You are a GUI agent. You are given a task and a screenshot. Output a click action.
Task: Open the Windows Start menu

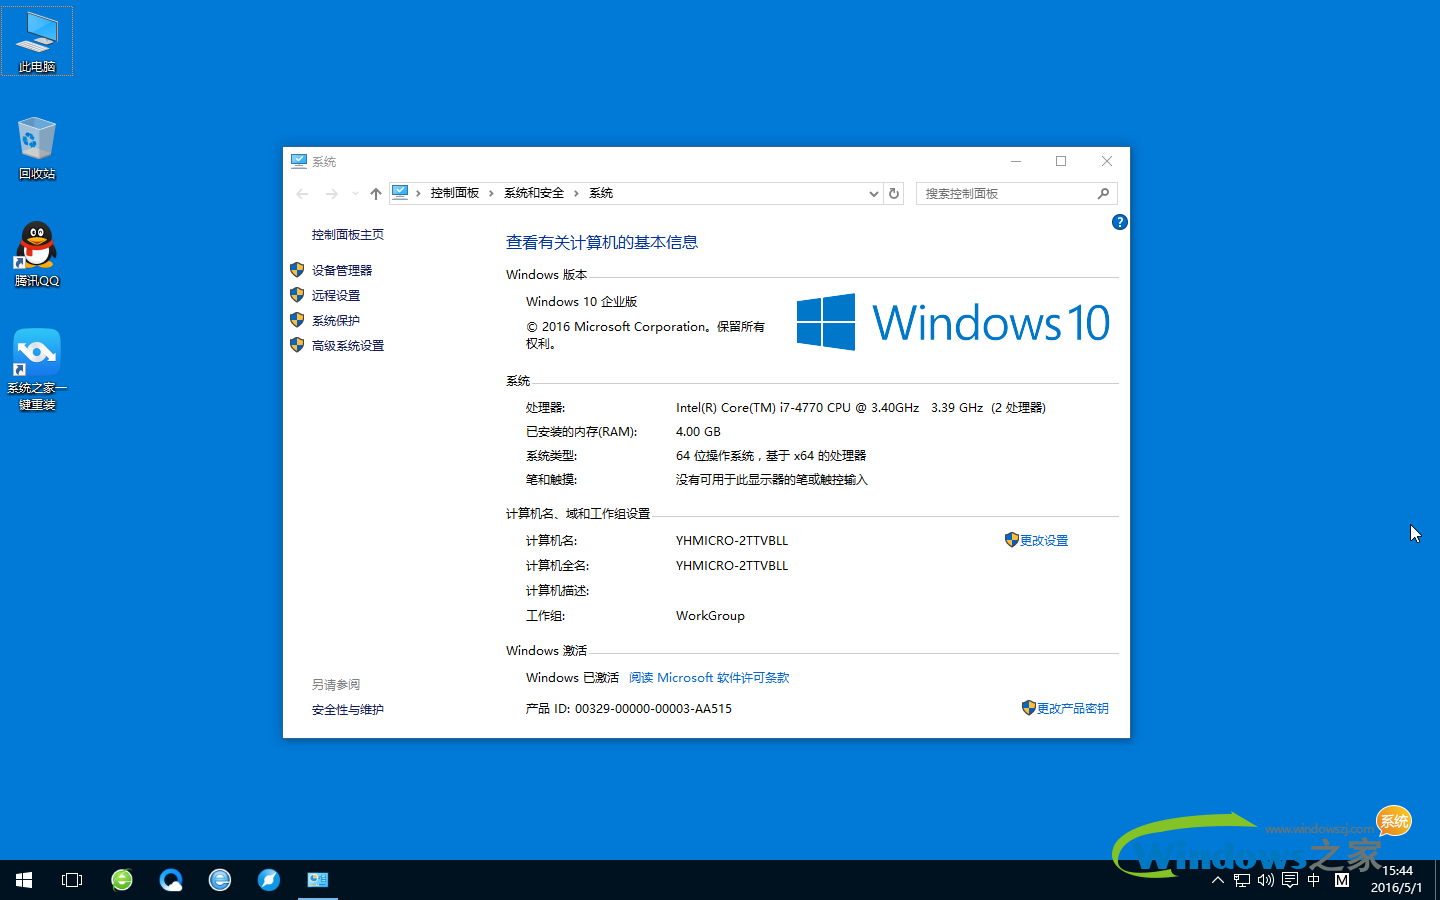click(24, 880)
